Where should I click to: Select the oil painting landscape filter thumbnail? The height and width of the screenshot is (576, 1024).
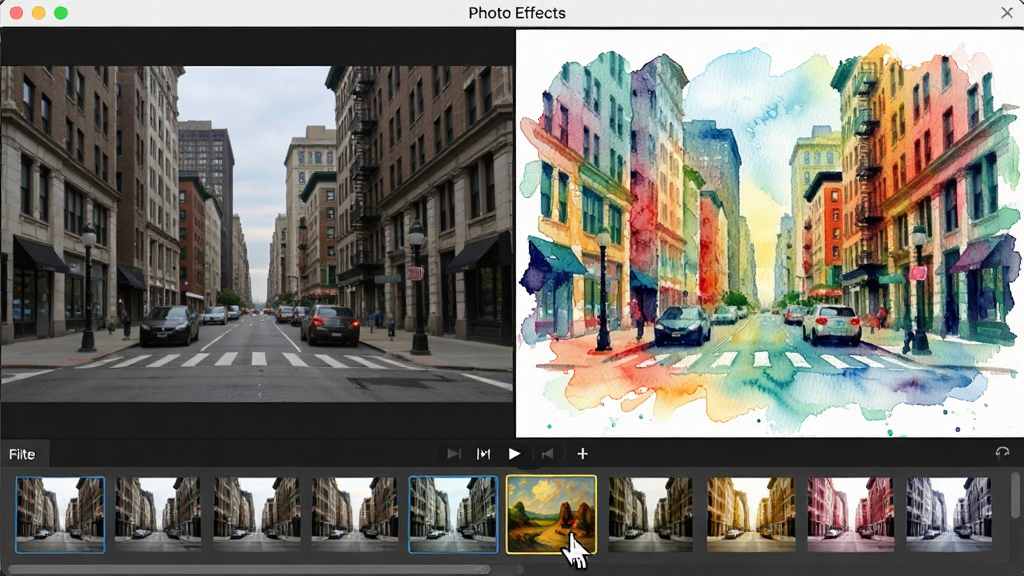[551, 515]
